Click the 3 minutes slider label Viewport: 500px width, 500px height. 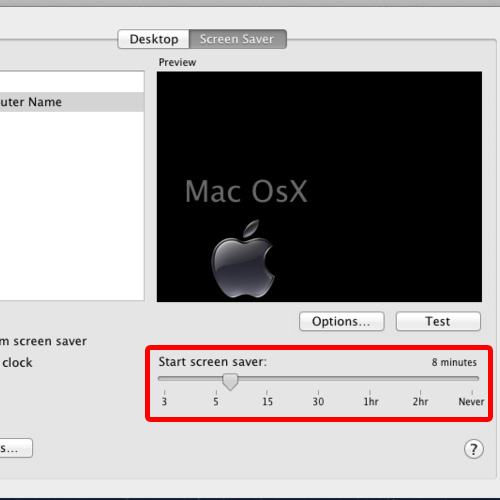164,402
